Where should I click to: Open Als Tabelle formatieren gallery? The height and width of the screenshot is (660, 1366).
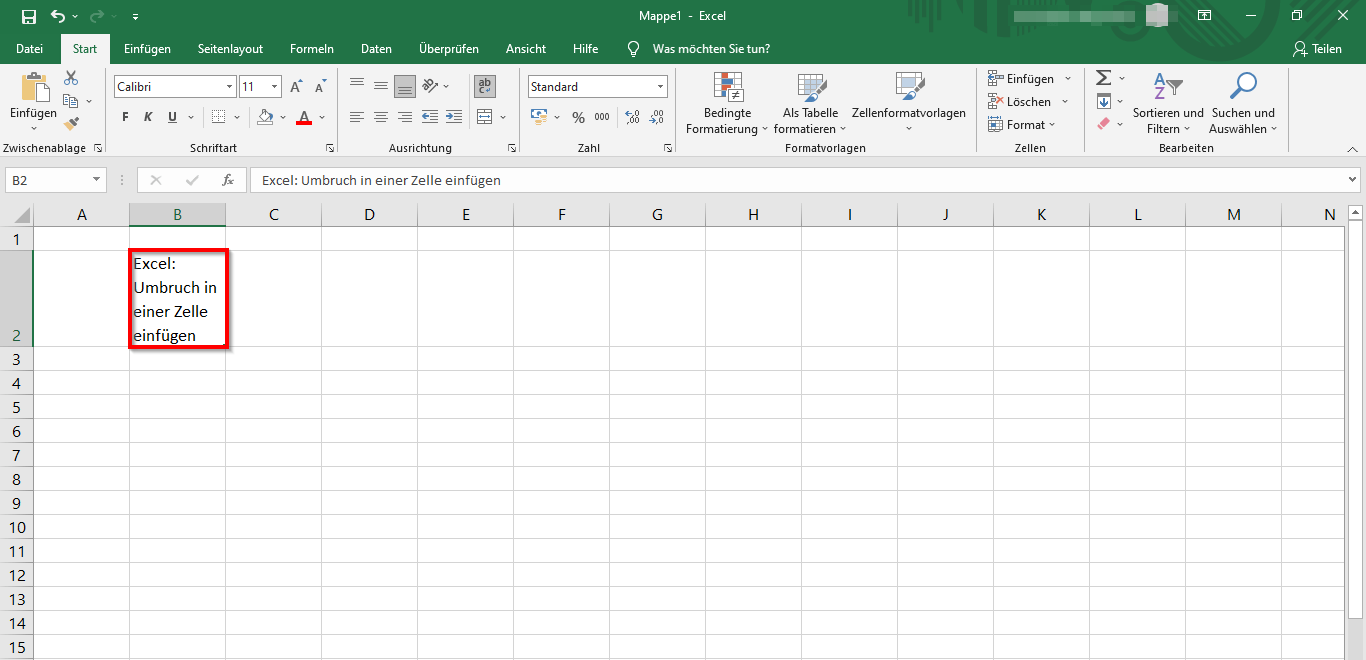coord(810,104)
